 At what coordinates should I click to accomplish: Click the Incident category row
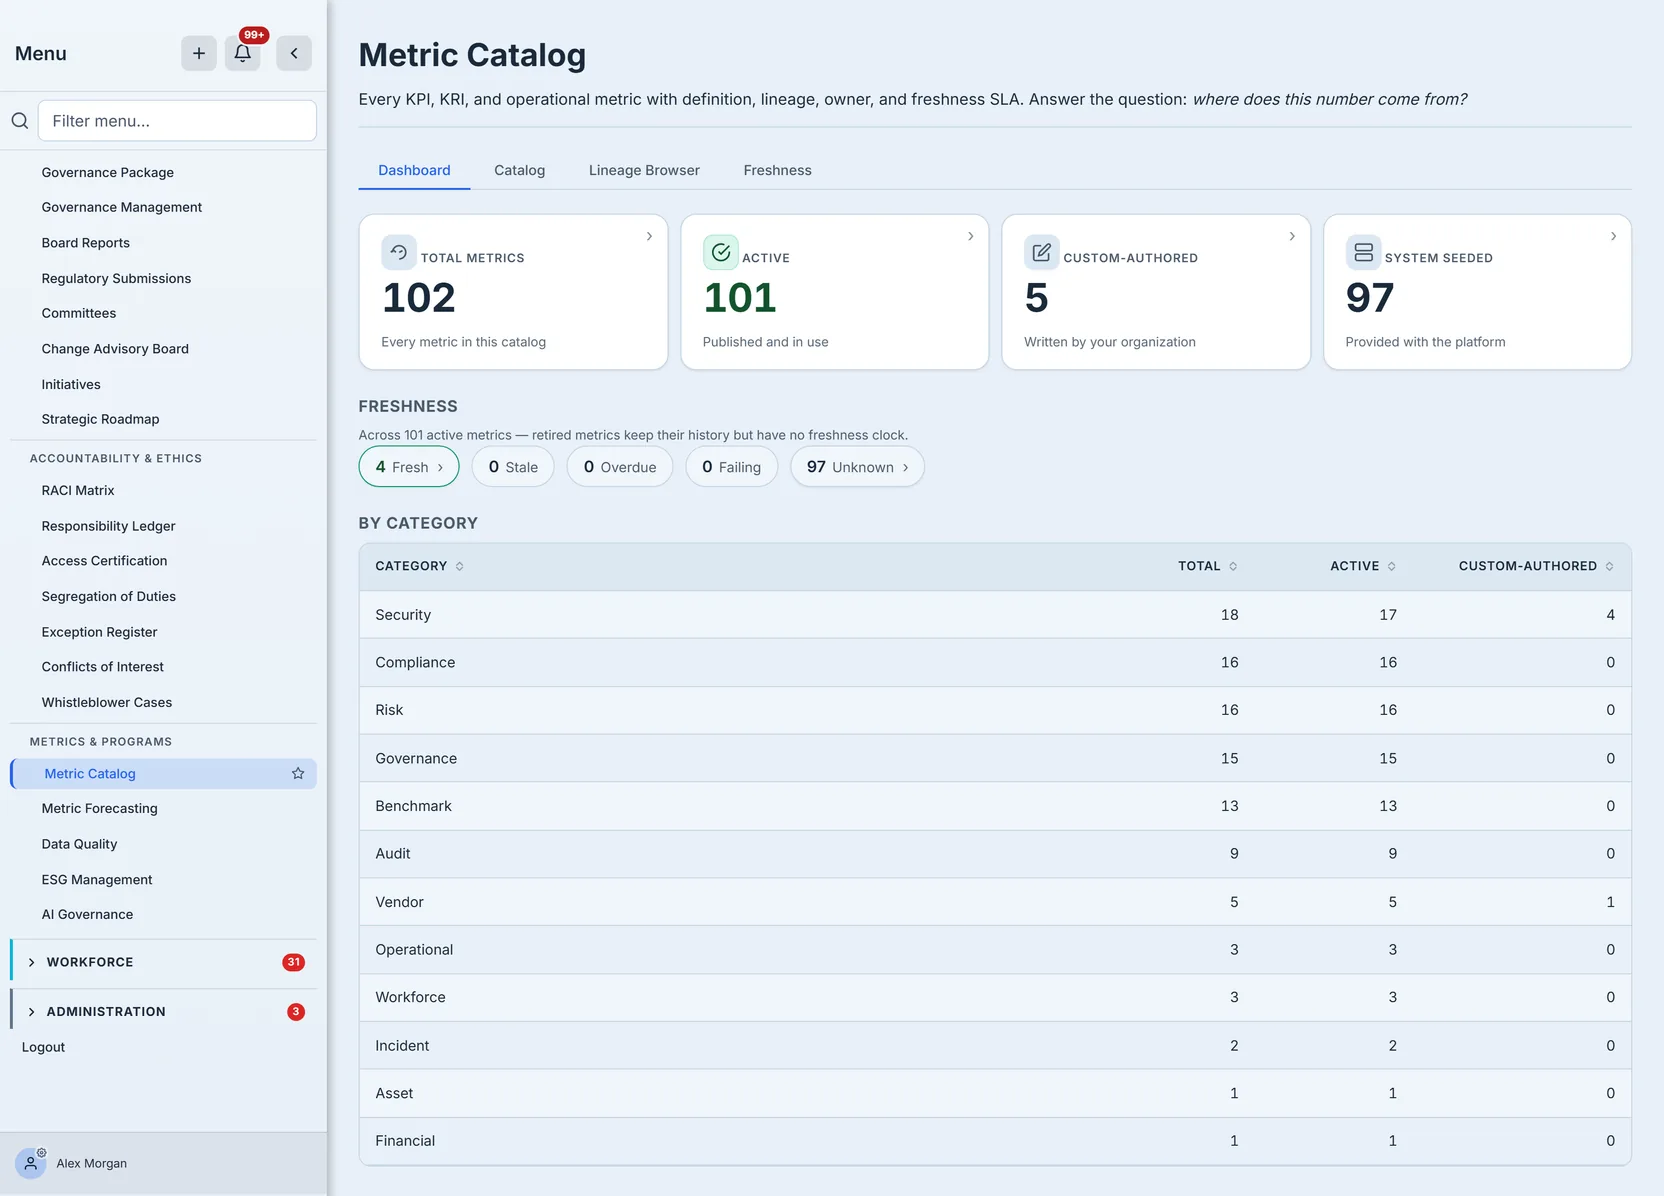tap(995, 1045)
